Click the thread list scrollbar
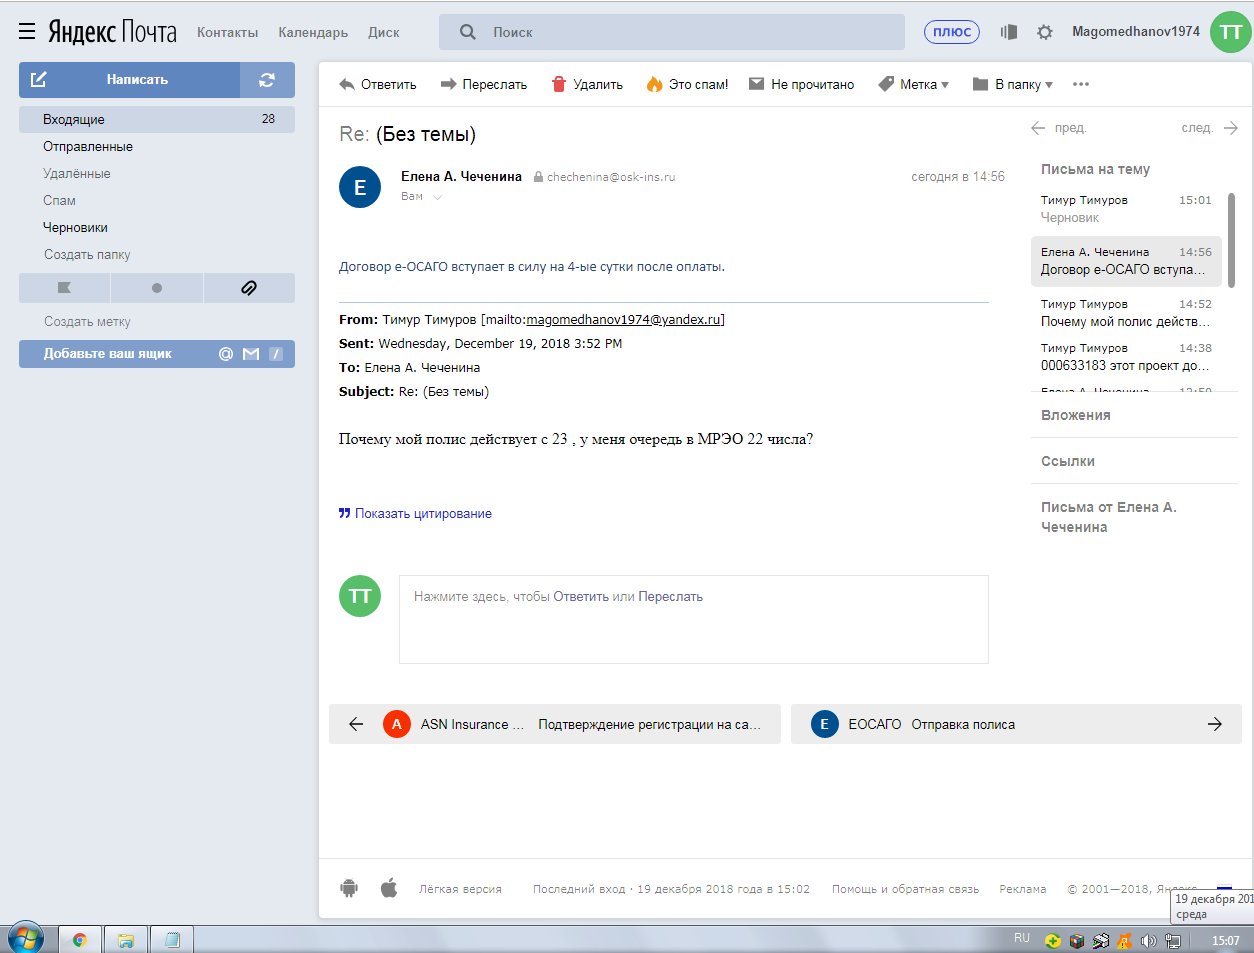 coord(1231,240)
